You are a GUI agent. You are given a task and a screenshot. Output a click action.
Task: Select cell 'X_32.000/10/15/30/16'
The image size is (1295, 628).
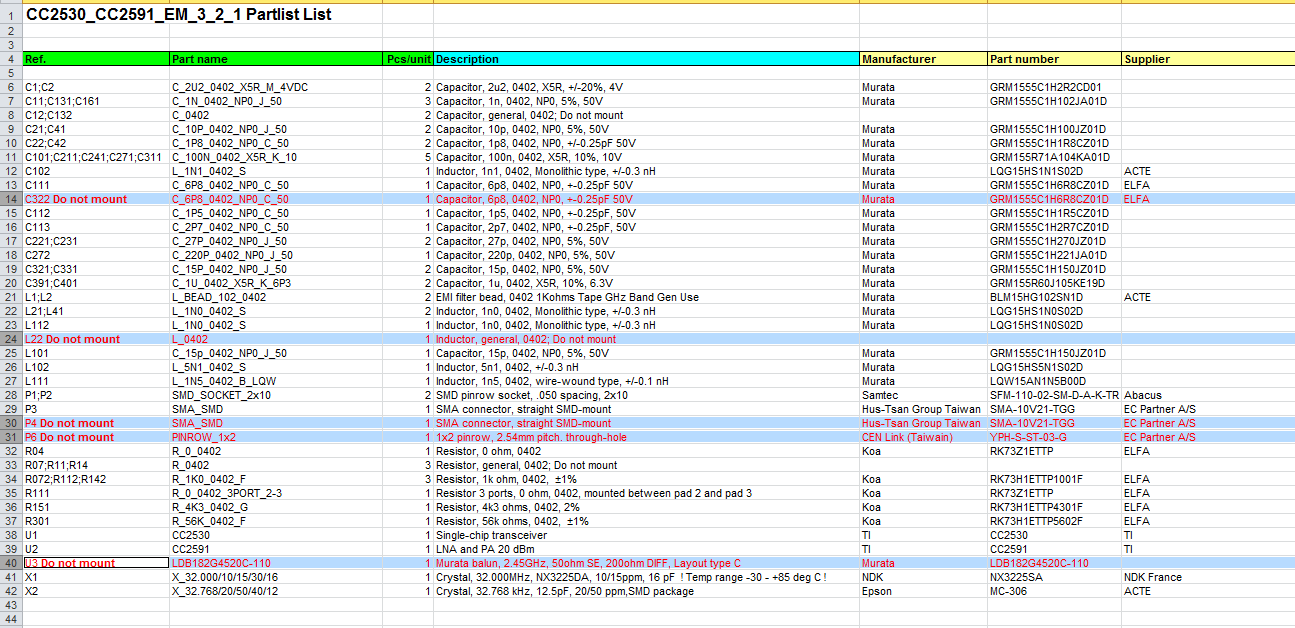[276, 577]
